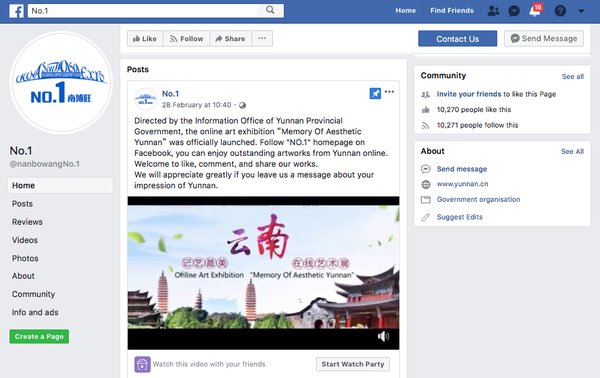This screenshot has width=600, height=378.
Task: Select Community in the page sidebar
Action: 33,294
